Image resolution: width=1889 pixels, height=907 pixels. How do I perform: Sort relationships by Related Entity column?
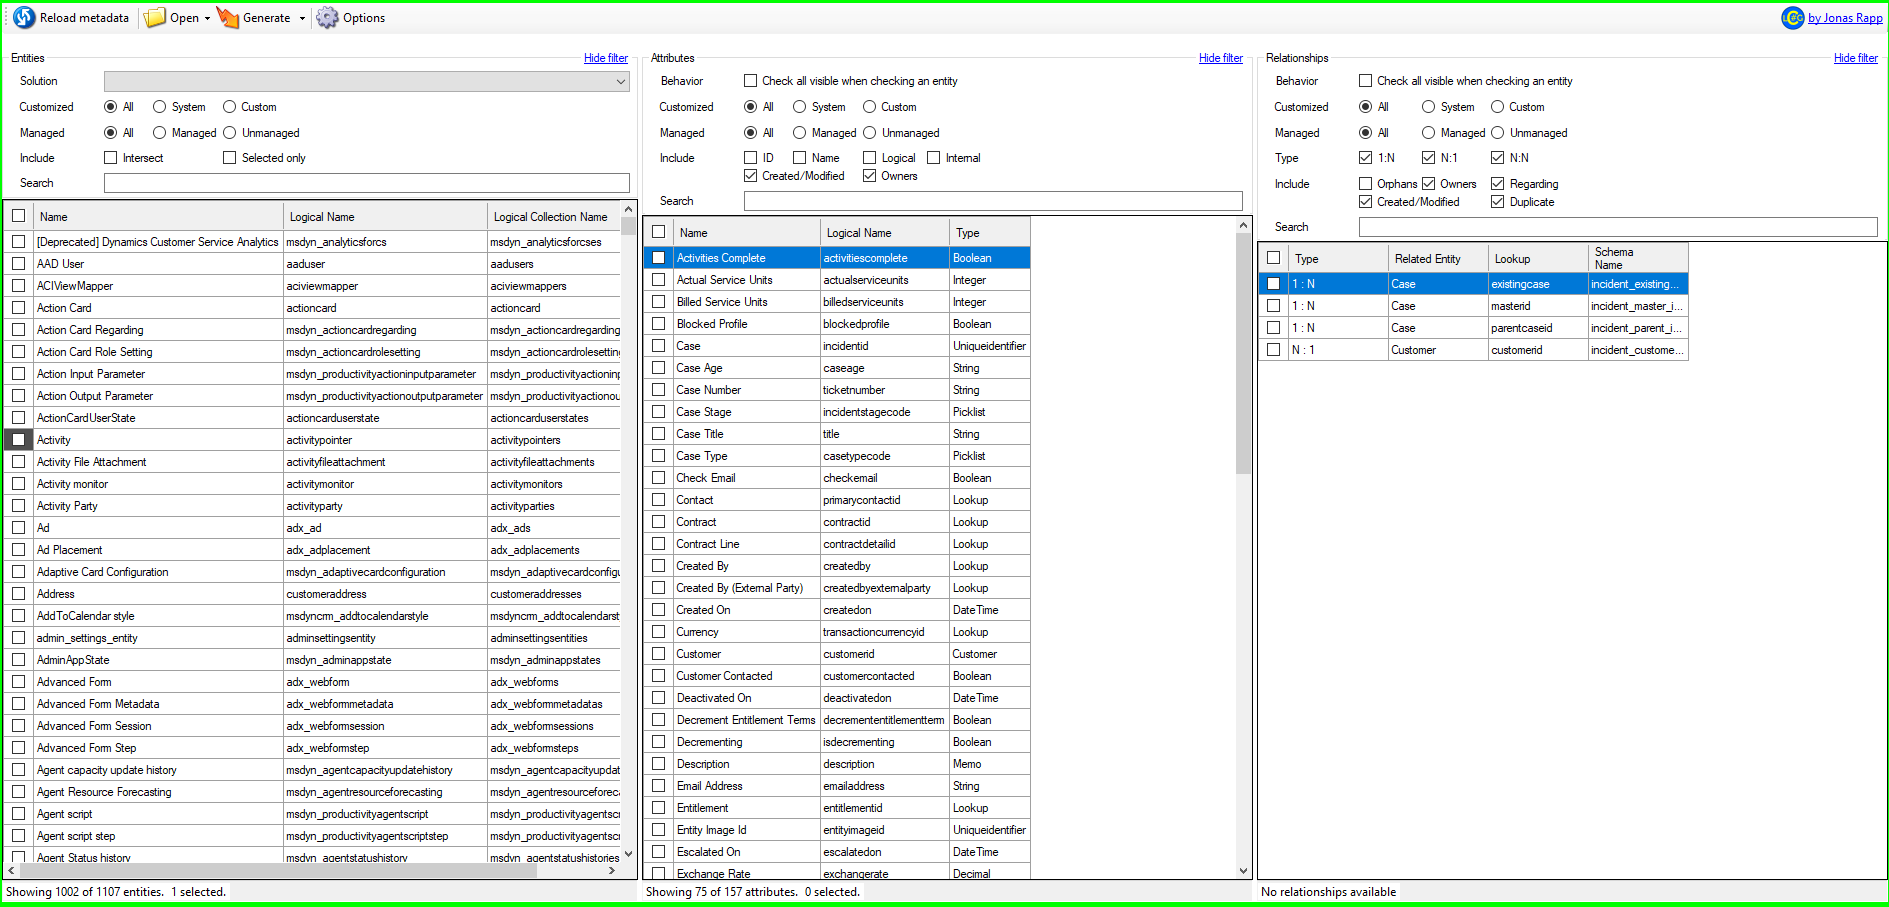pos(1438,259)
